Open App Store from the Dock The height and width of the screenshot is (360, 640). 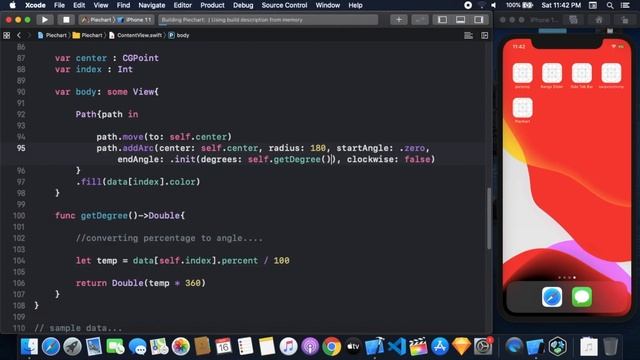[x=440, y=347]
